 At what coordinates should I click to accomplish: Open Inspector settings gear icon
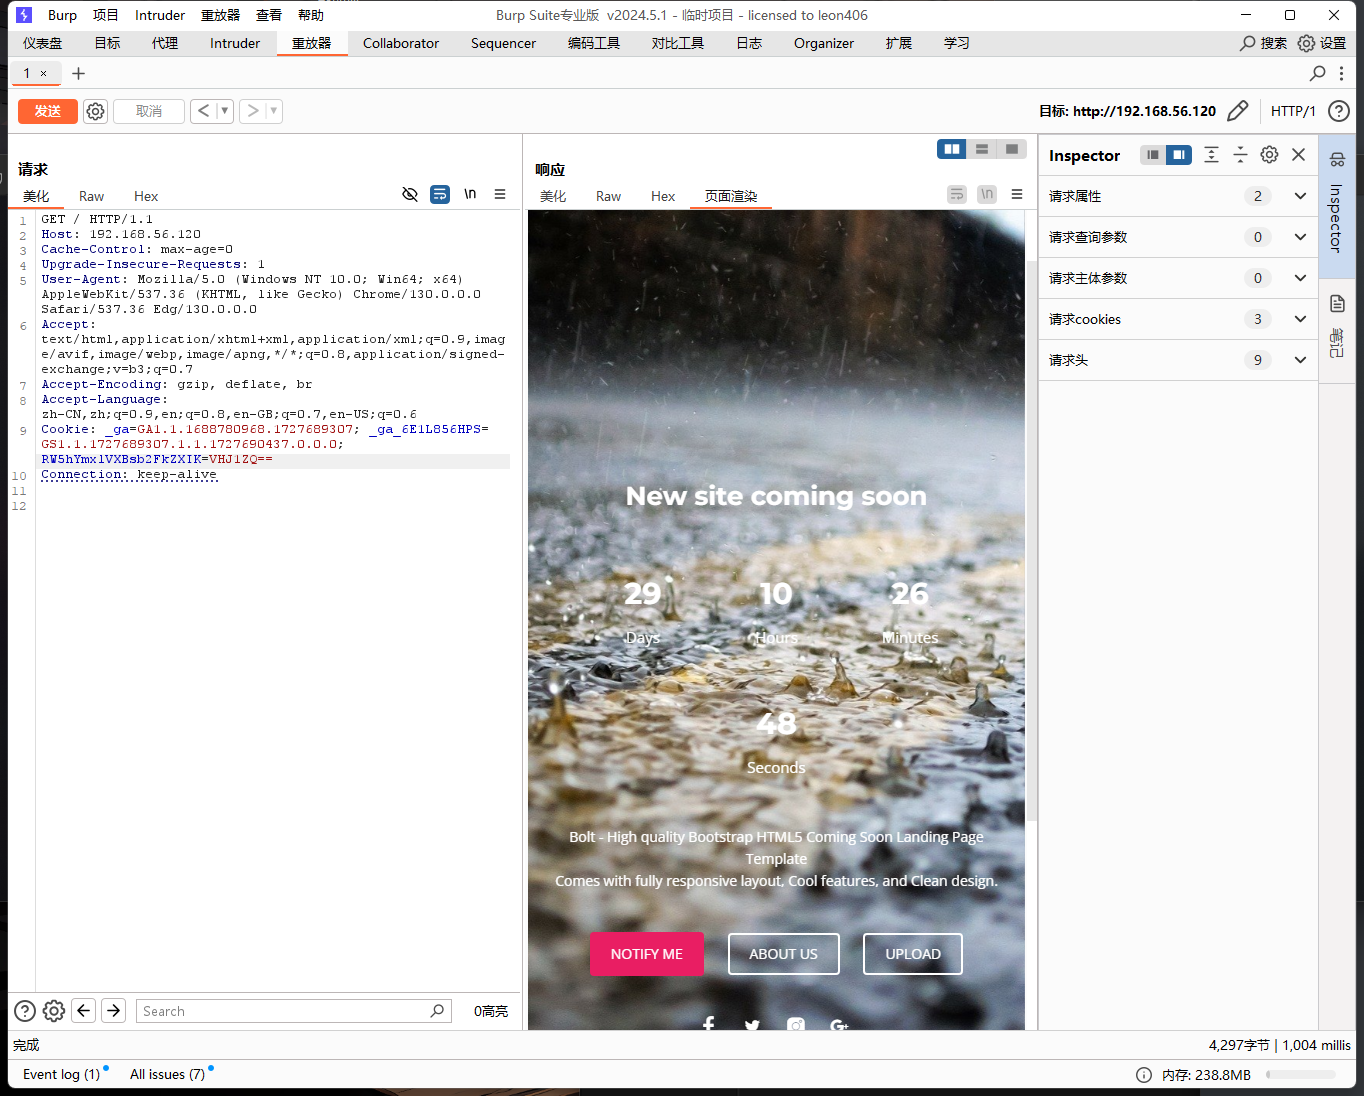[x=1269, y=154]
